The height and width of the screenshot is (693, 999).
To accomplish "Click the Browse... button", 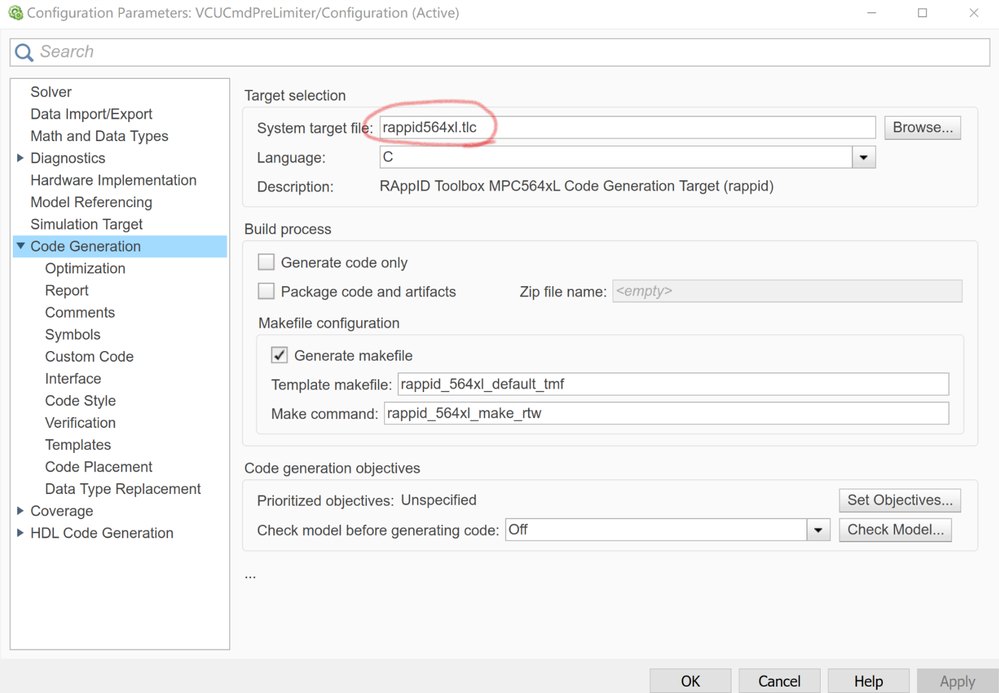I will 923,127.
